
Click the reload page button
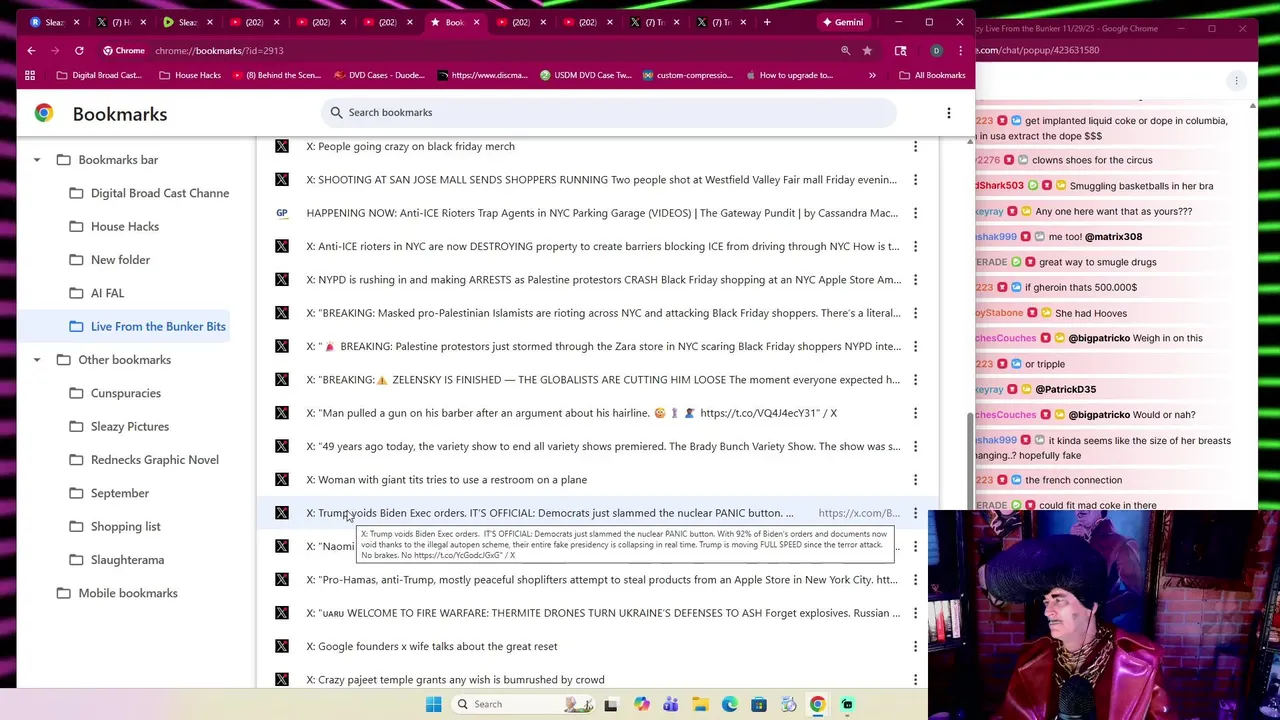pos(79,50)
